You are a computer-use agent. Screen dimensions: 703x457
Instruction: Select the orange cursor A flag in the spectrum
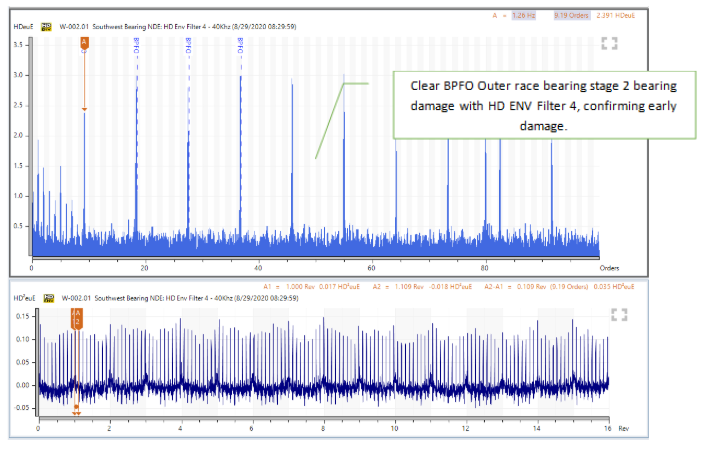pyautogui.click(x=84, y=42)
